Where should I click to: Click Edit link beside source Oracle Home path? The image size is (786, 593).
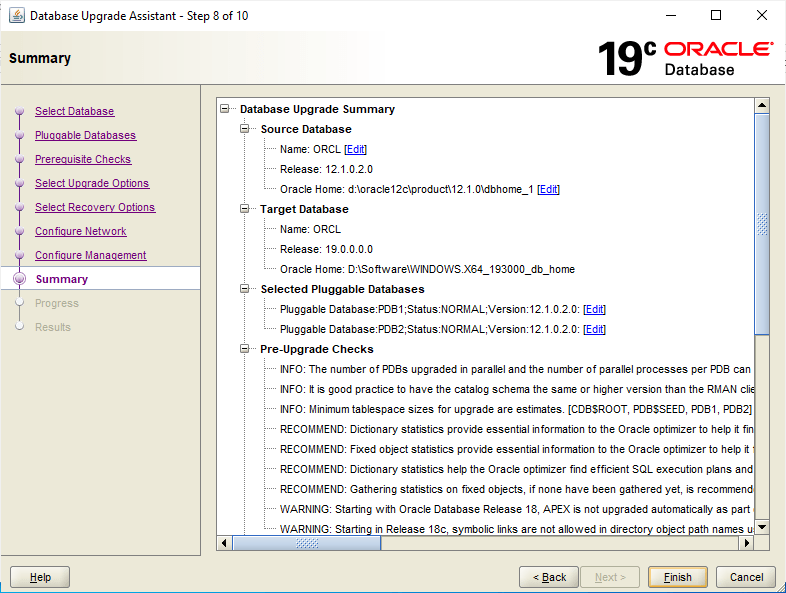click(x=548, y=189)
